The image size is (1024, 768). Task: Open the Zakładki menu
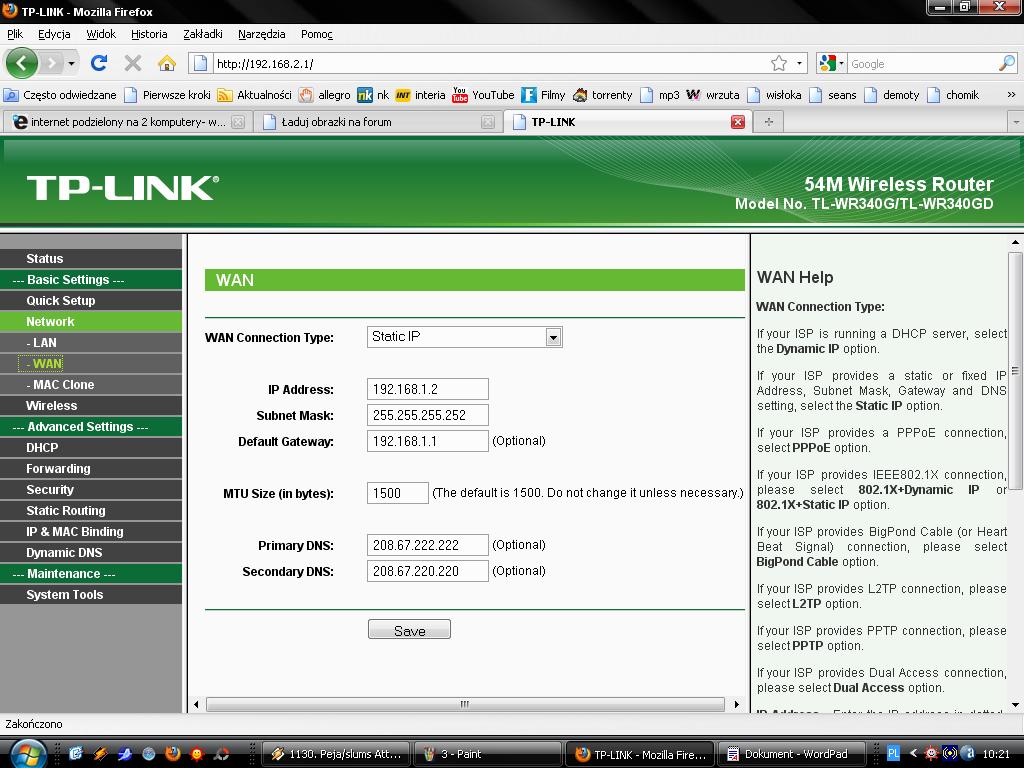coord(202,34)
